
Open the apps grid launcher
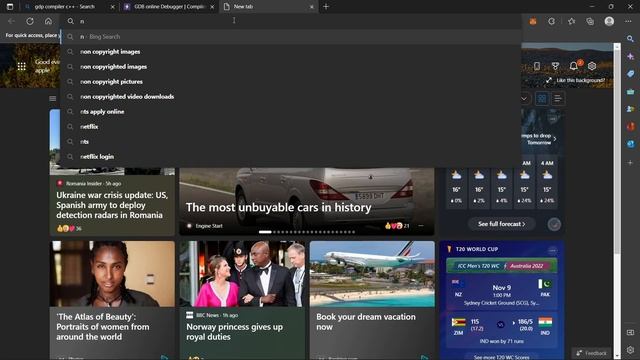pos(22,66)
